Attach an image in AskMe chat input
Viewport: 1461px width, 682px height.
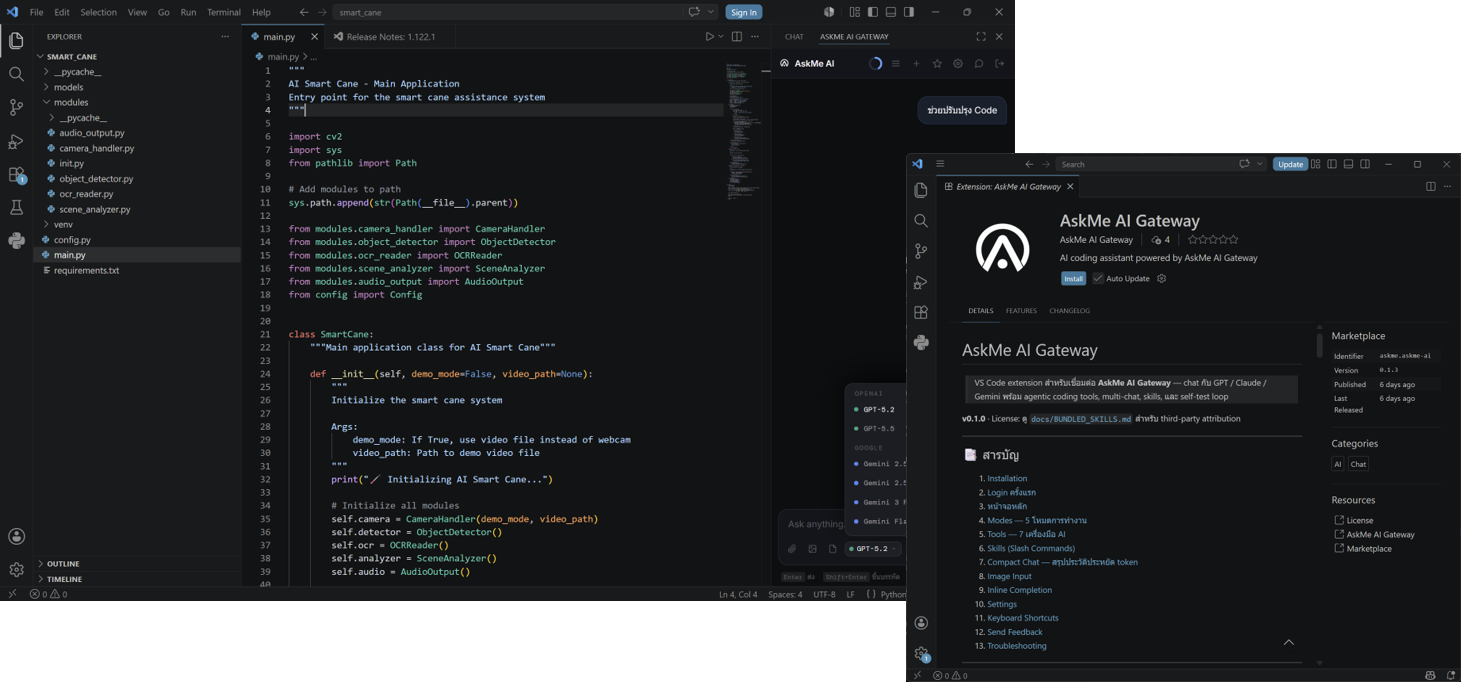(x=812, y=549)
